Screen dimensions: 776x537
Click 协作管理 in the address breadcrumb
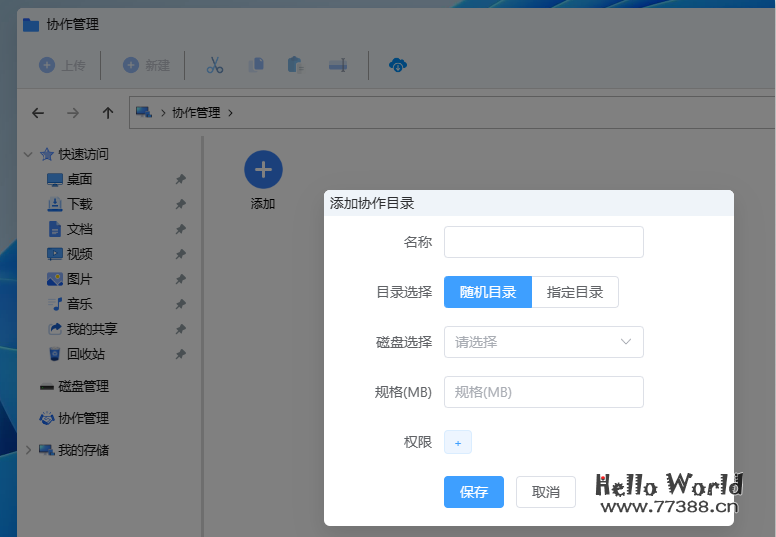click(196, 113)
